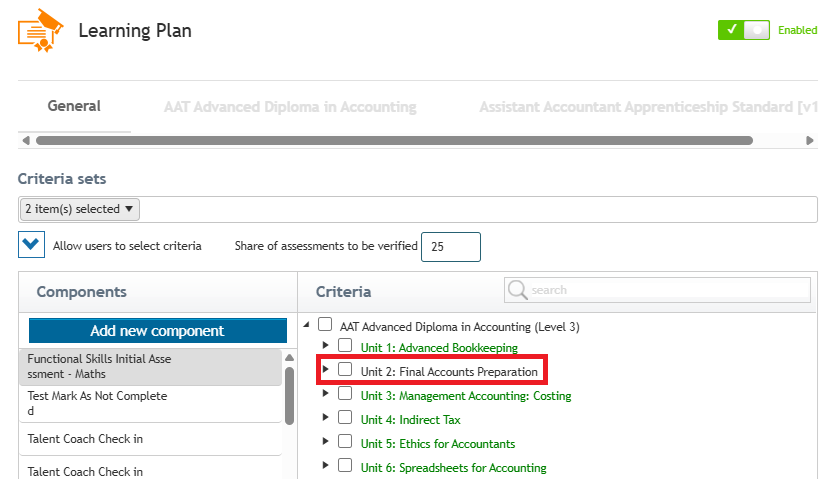Click the tab strip left scroll arrow
This screenshot has width=831, height=479.
coord(26,140)
